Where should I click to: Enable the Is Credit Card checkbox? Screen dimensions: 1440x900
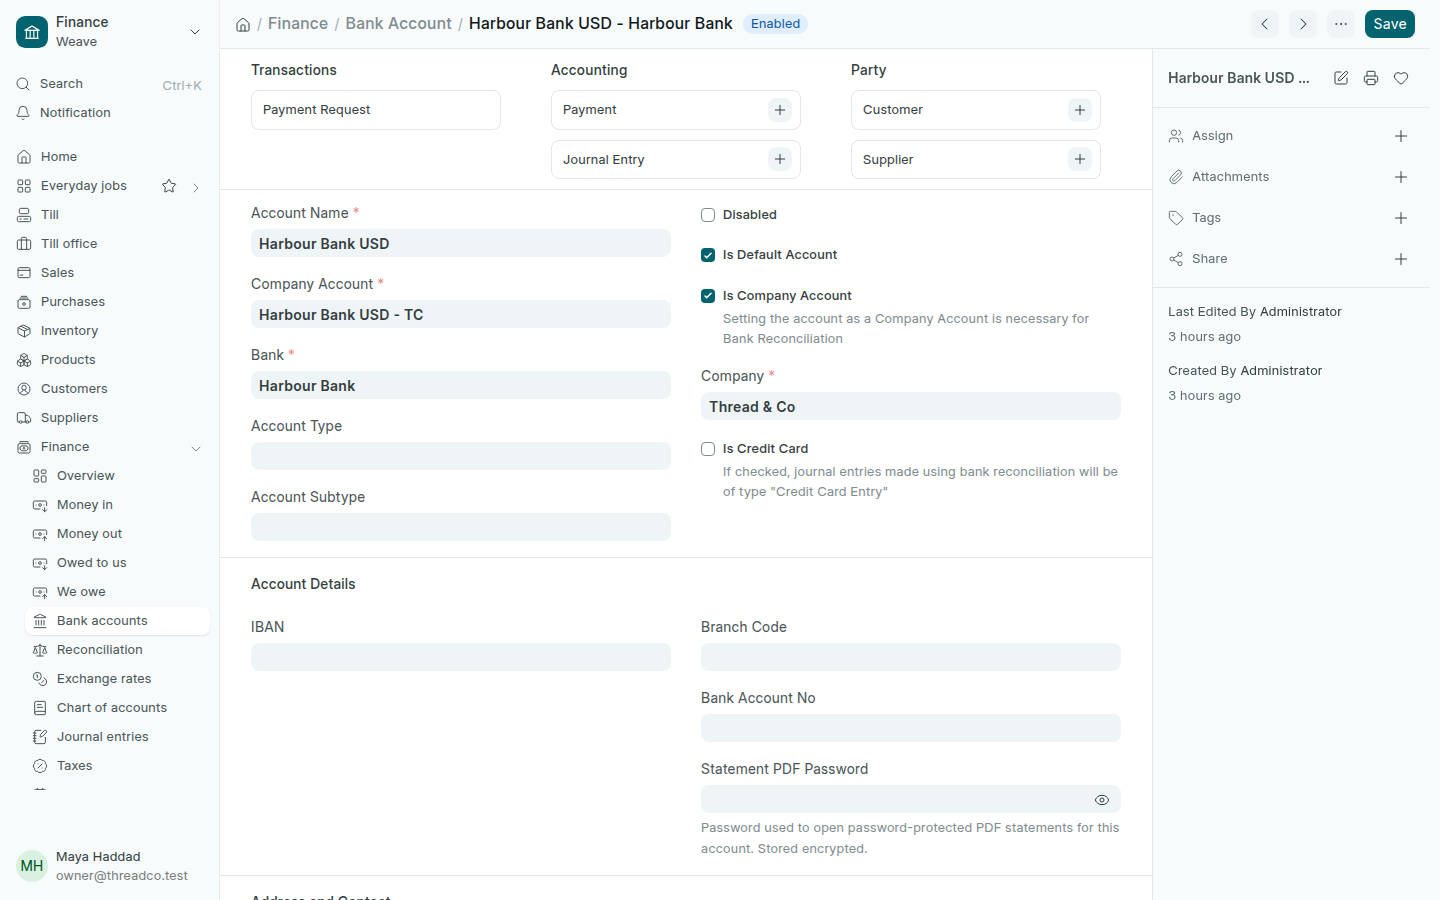[x=708, y=449]
